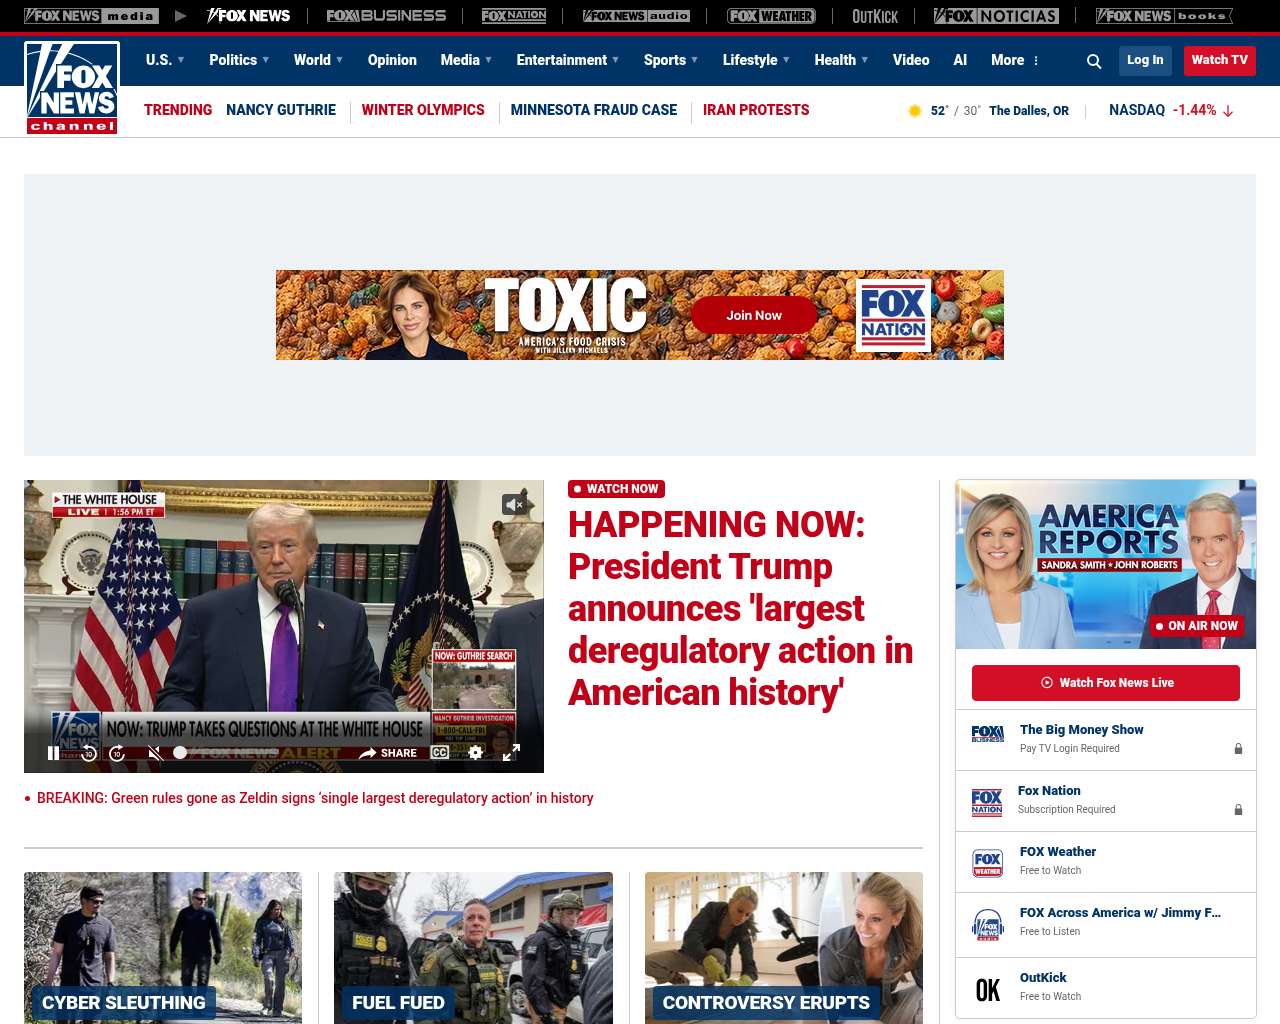Click the Fox News channel logo
The image size is (1280, 1024).
[72, 87]
